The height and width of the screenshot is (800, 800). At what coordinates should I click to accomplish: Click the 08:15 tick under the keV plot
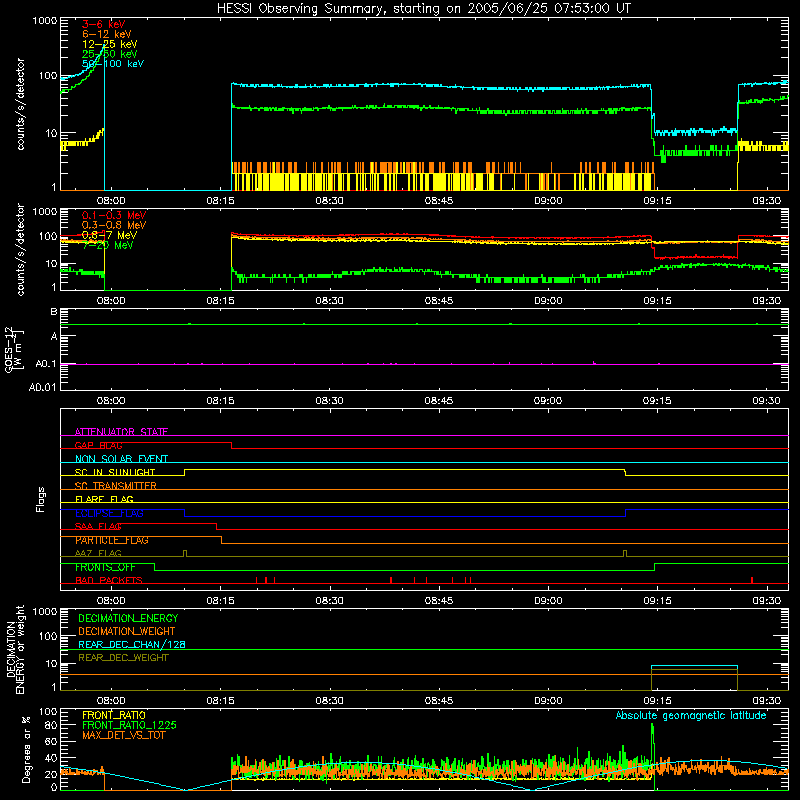220,201
